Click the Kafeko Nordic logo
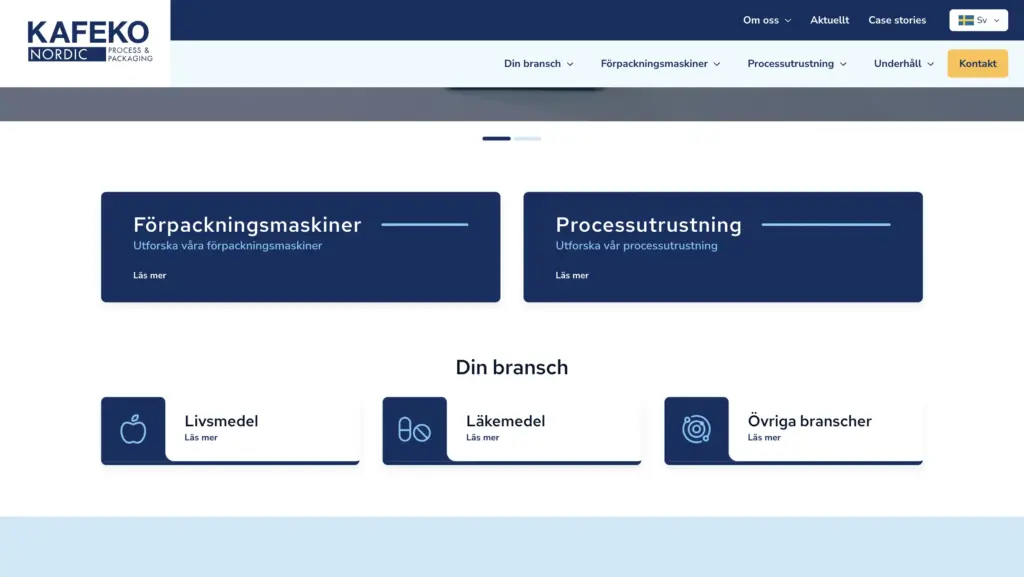 click(89, 42)
